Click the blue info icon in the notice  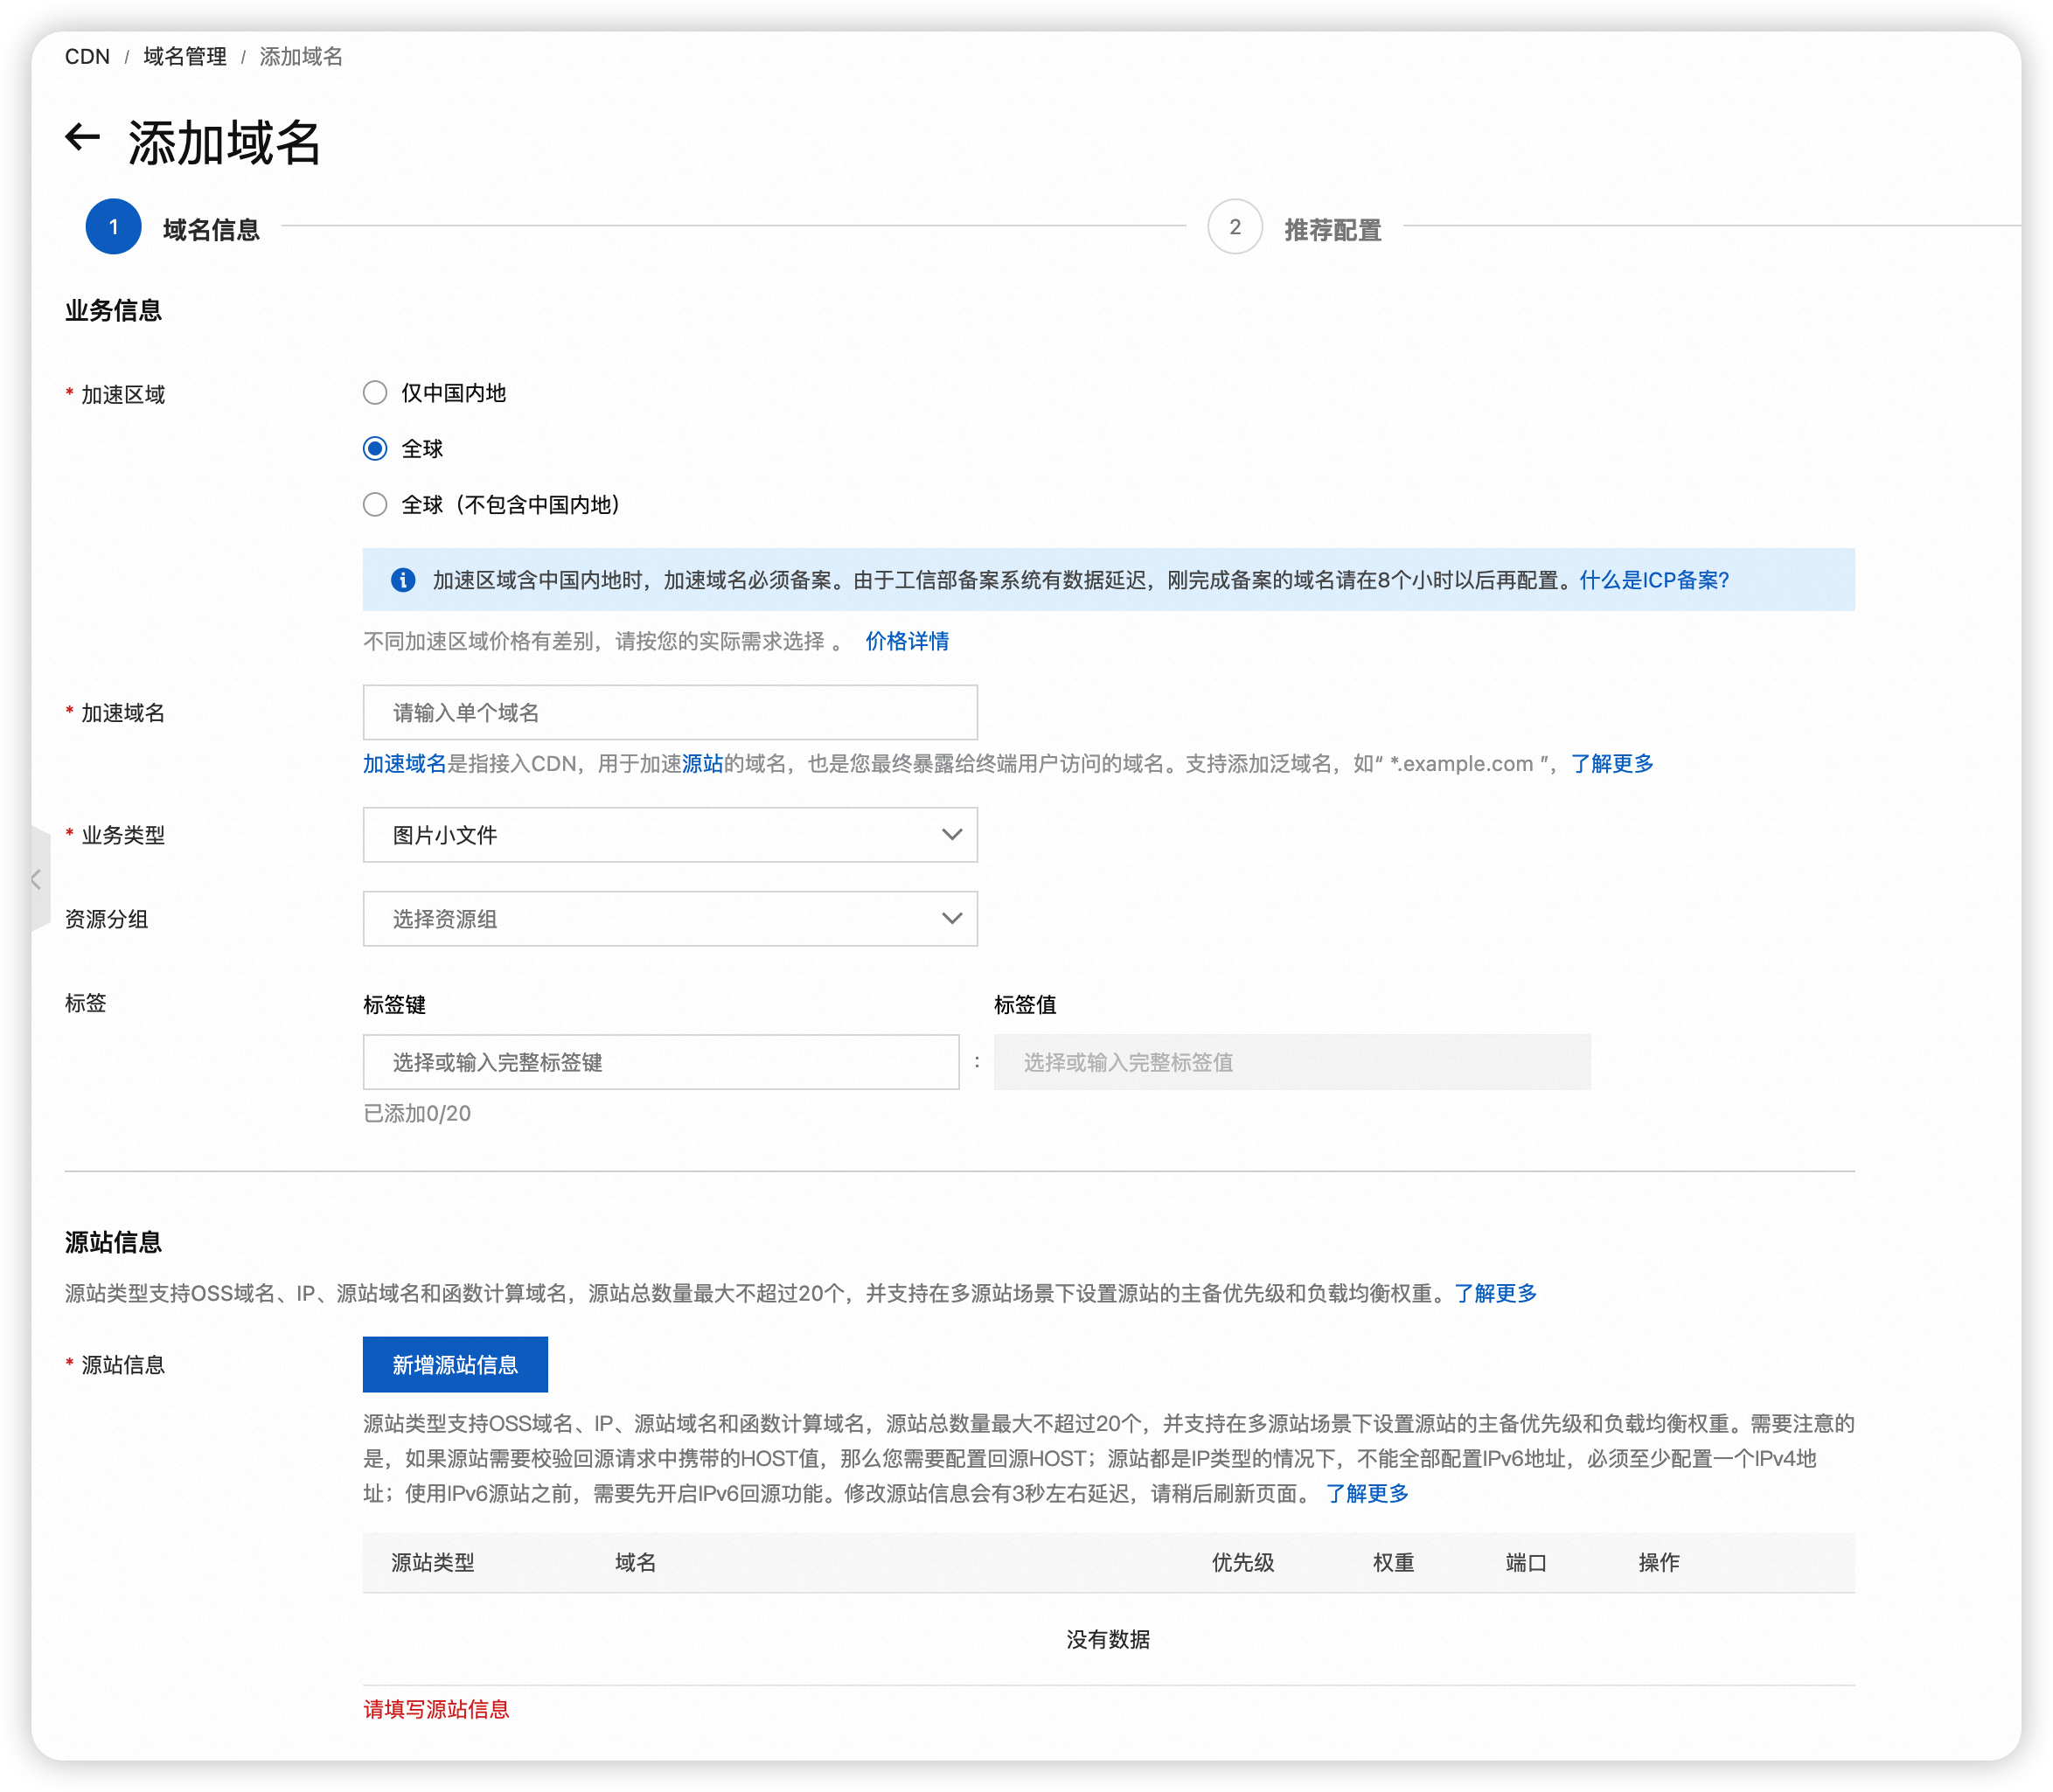coord(403,580)
